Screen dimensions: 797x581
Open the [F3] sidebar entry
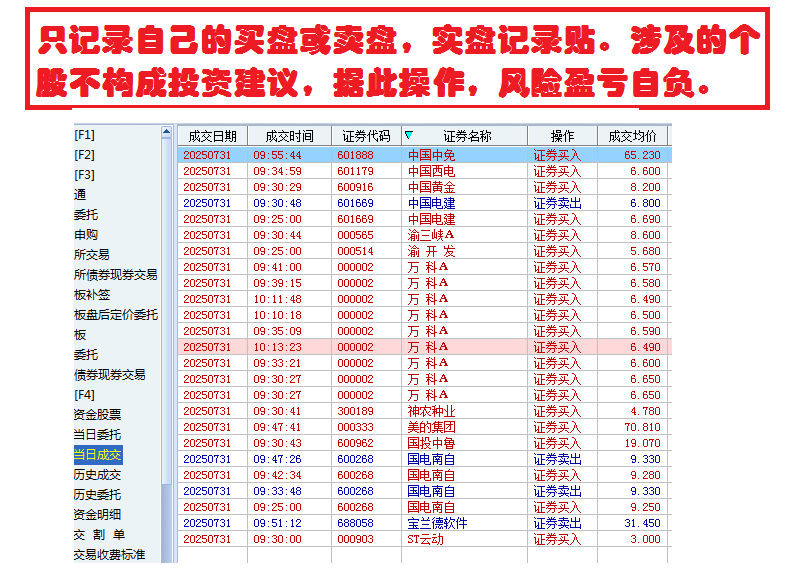pyautogui.click(x=84, y=175)
